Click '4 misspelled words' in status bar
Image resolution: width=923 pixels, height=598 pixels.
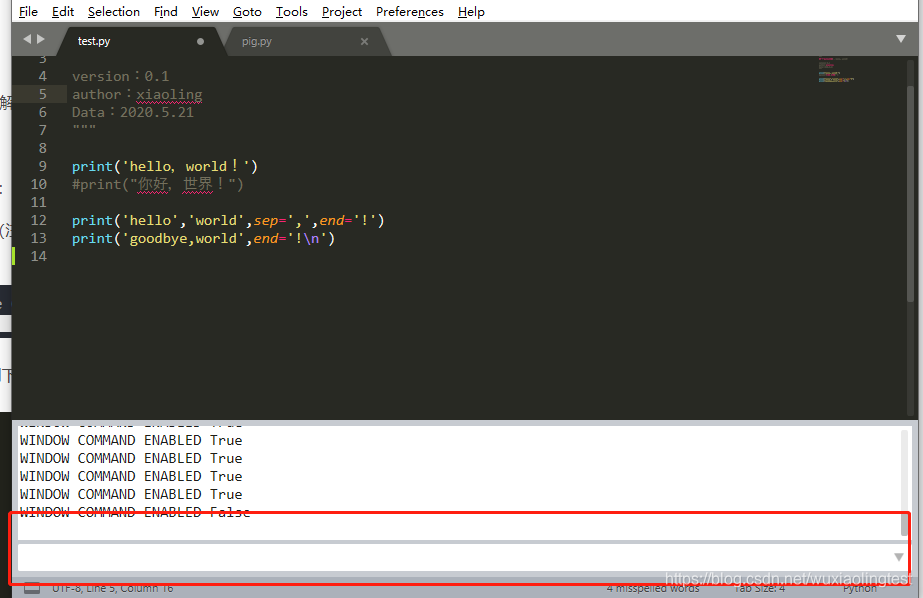point(653,588)
